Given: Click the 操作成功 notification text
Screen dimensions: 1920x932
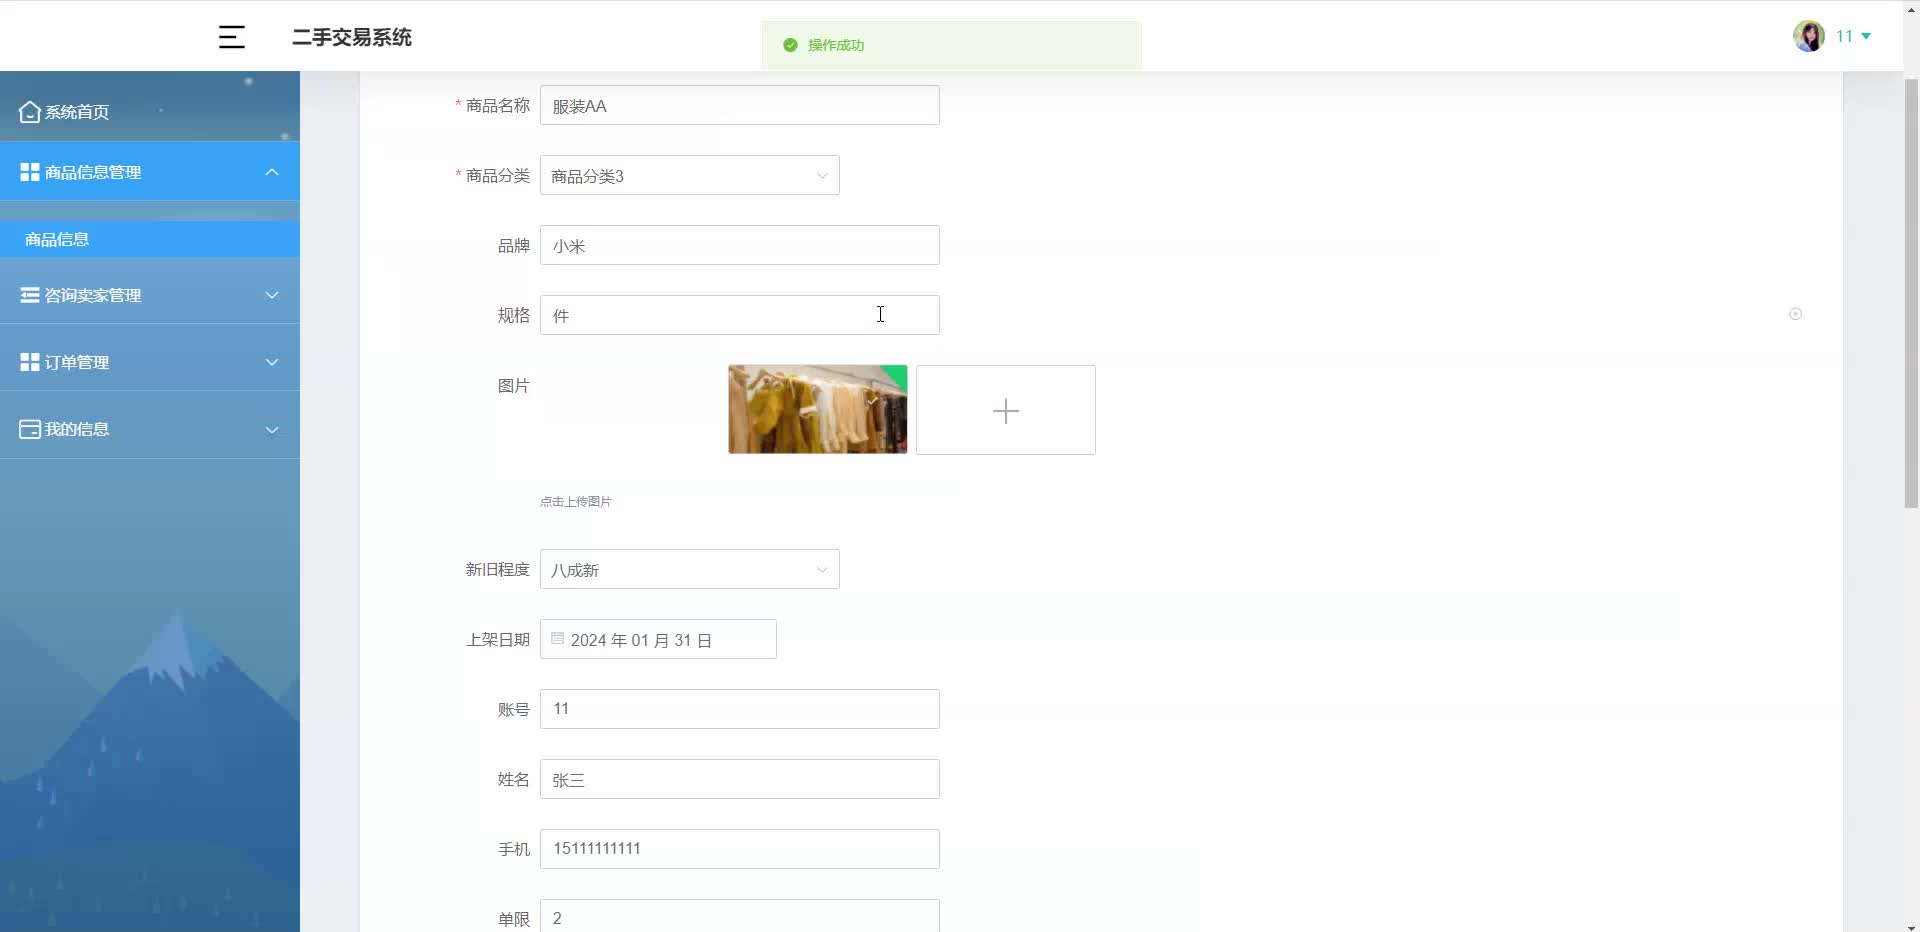Looking at the screenshot, I should pos(836,45).
